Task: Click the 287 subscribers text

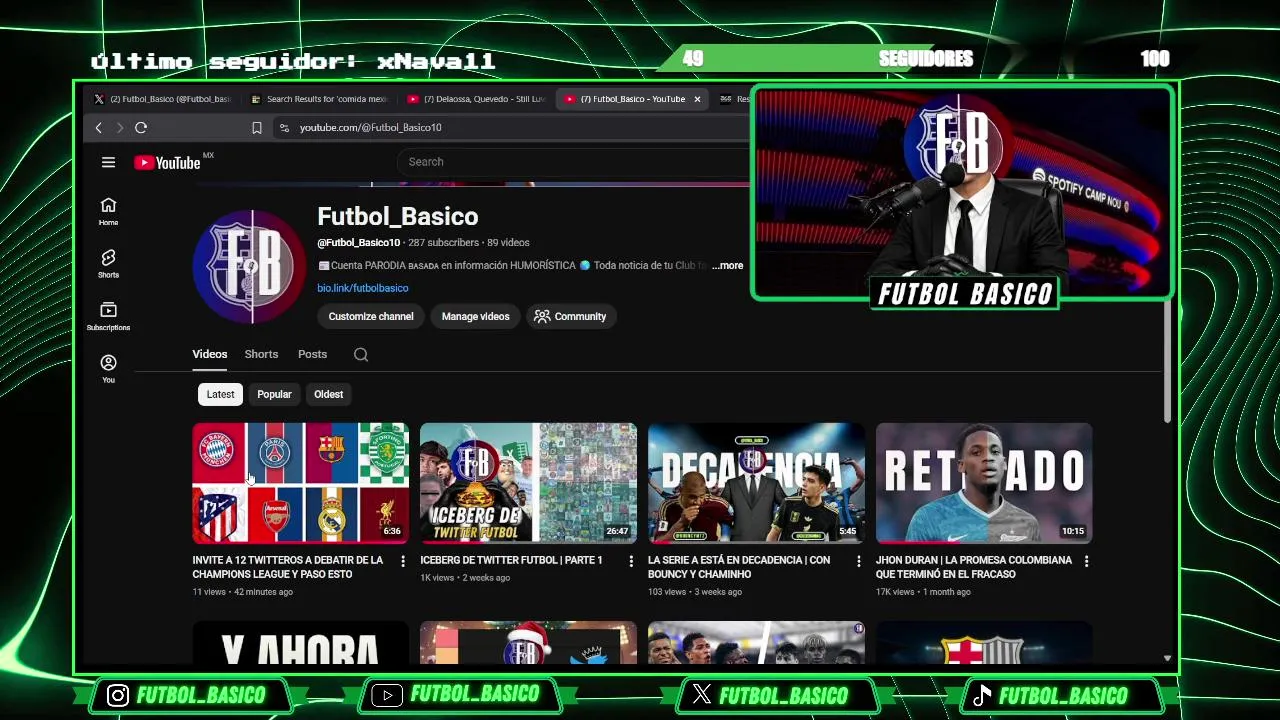Action: click(443, 243)
